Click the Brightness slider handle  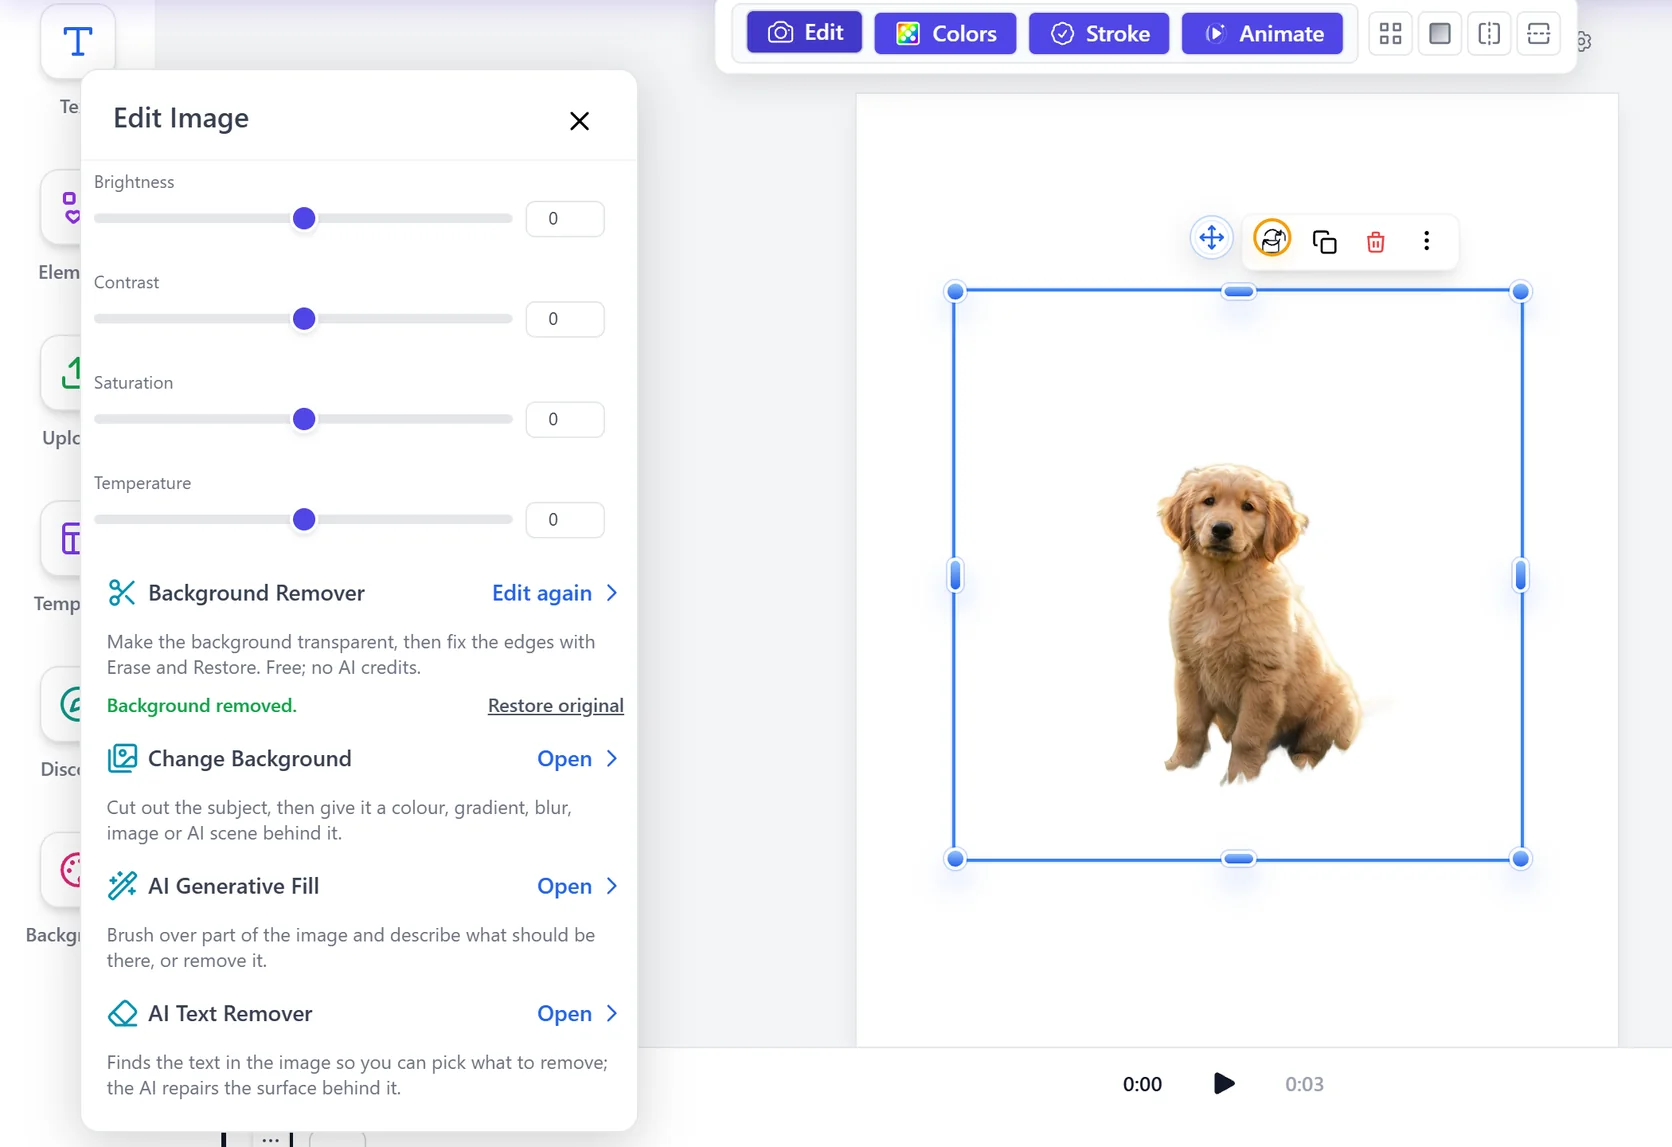click(304, 218)
